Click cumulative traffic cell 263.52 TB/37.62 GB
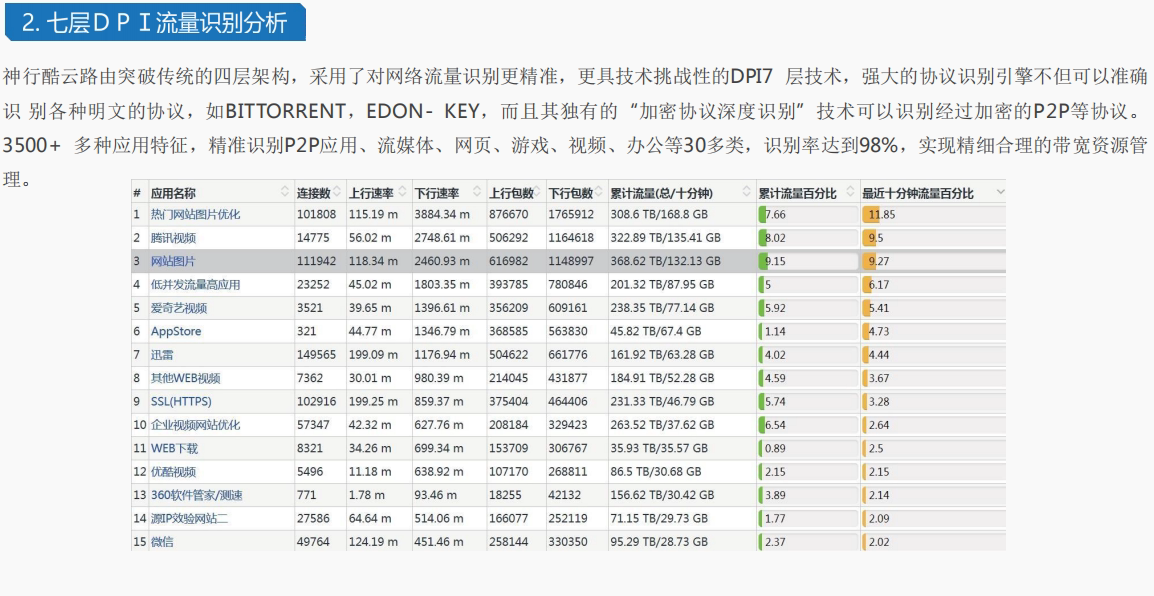 click(x=662, y=425)
